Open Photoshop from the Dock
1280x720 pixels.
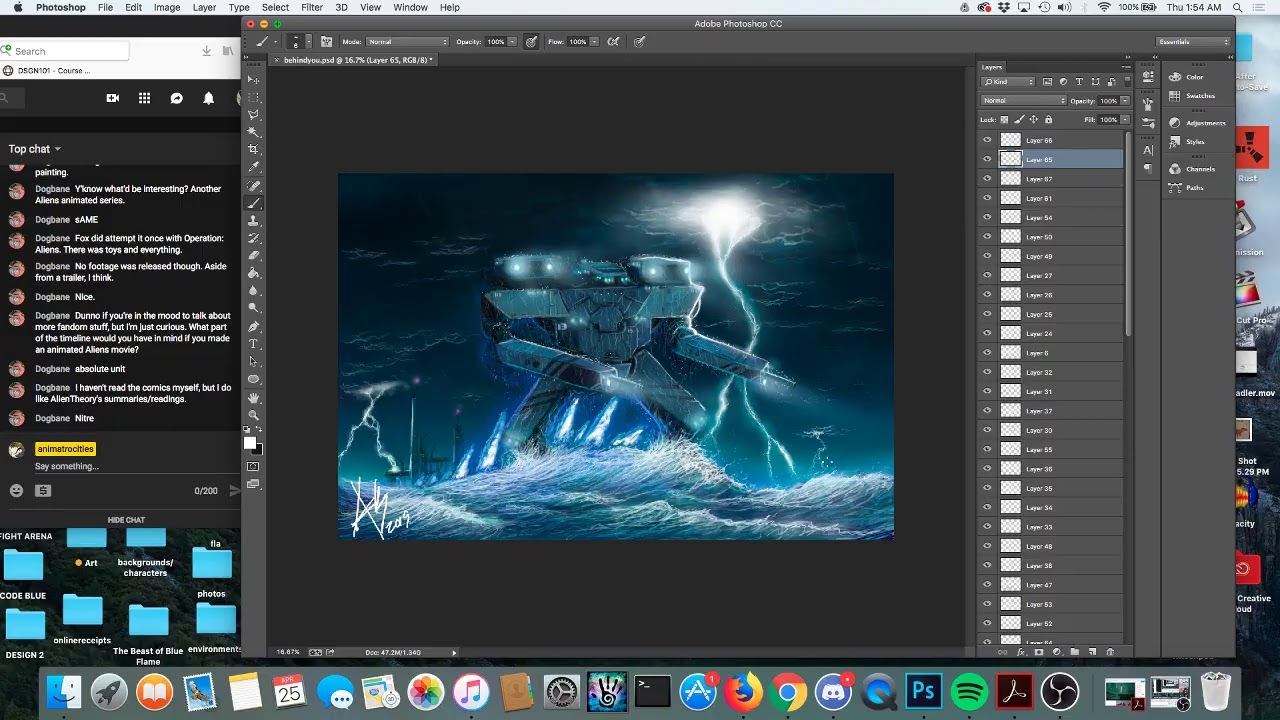[924, 691]
